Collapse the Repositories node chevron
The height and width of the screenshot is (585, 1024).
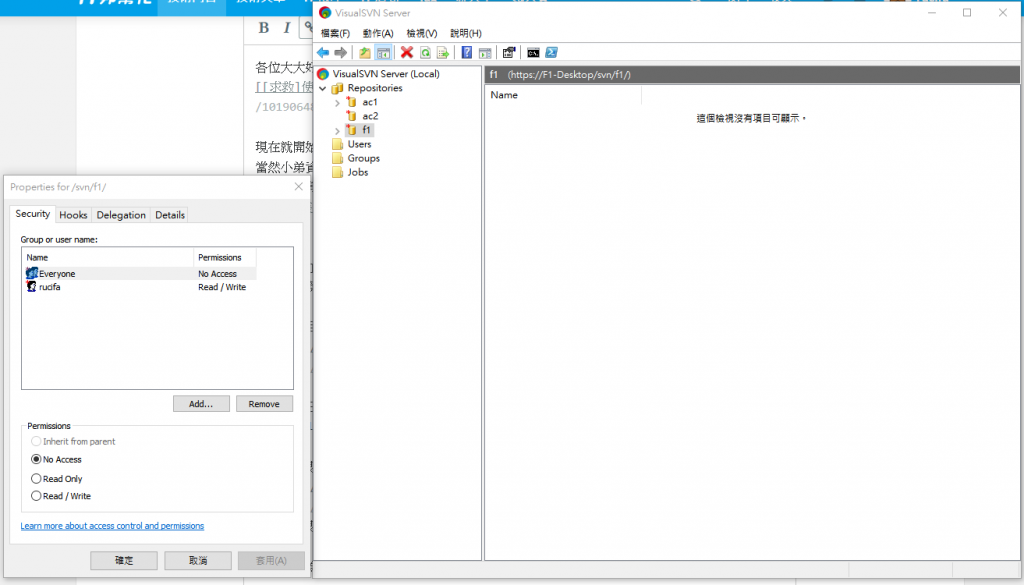(x=323, y=88)
